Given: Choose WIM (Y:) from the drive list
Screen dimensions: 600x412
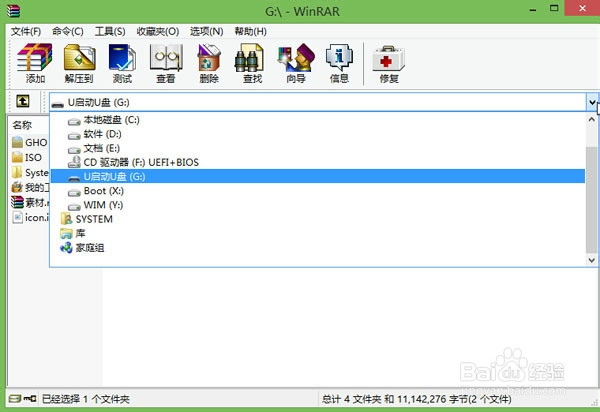Looking at the screenshot, I should 318,205.
